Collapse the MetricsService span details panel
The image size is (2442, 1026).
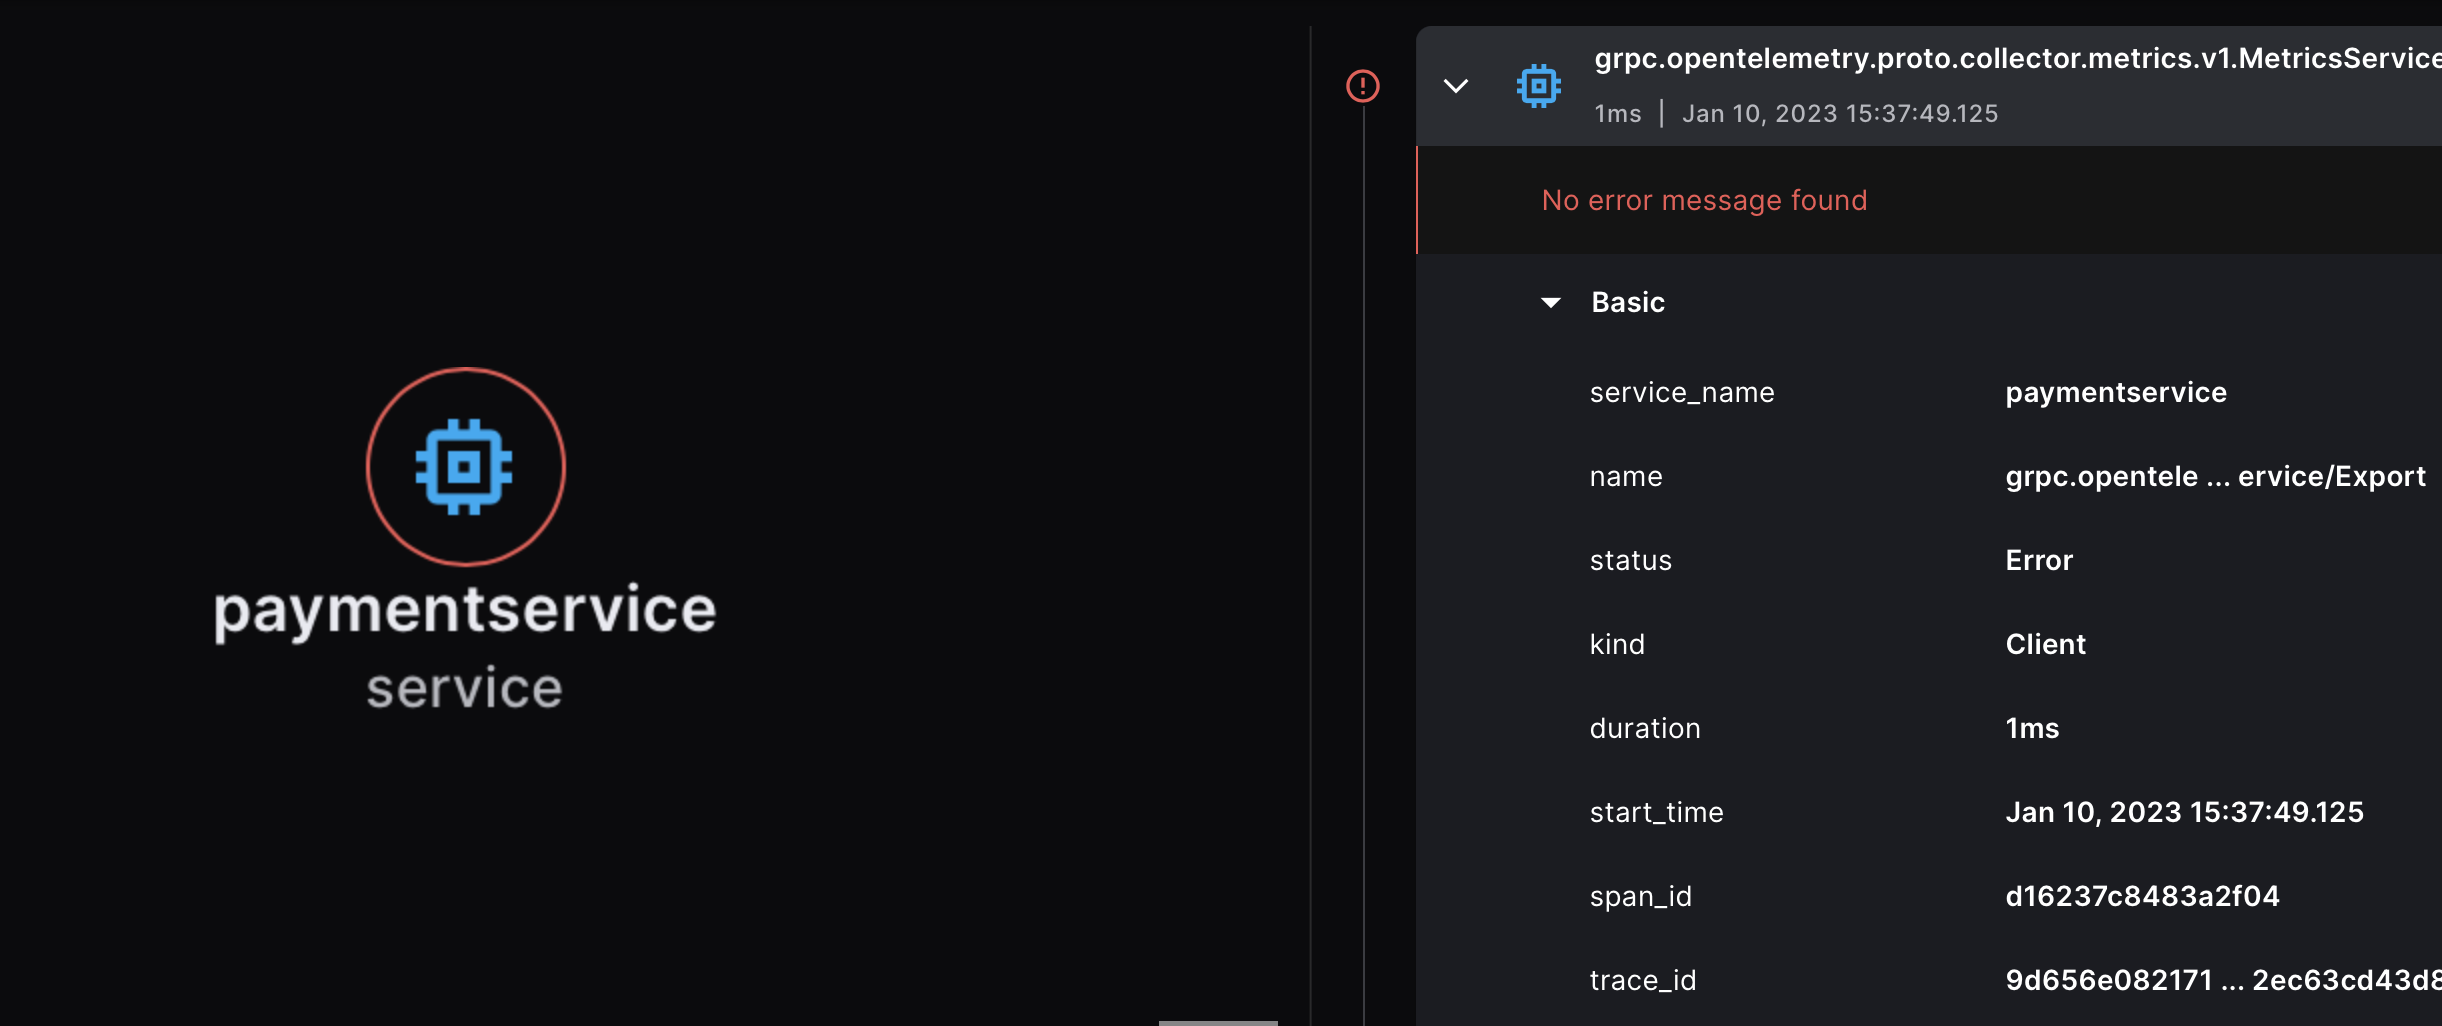coord(1456,86)
